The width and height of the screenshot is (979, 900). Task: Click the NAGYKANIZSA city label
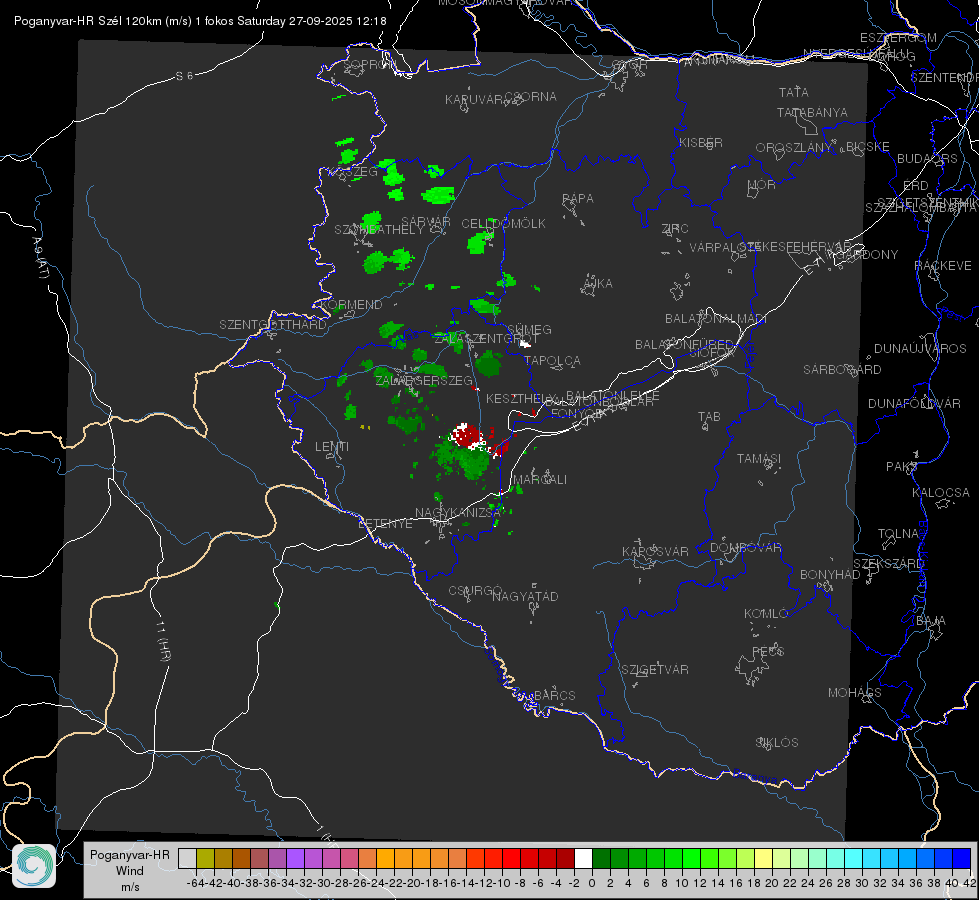[x=458, y=513]
